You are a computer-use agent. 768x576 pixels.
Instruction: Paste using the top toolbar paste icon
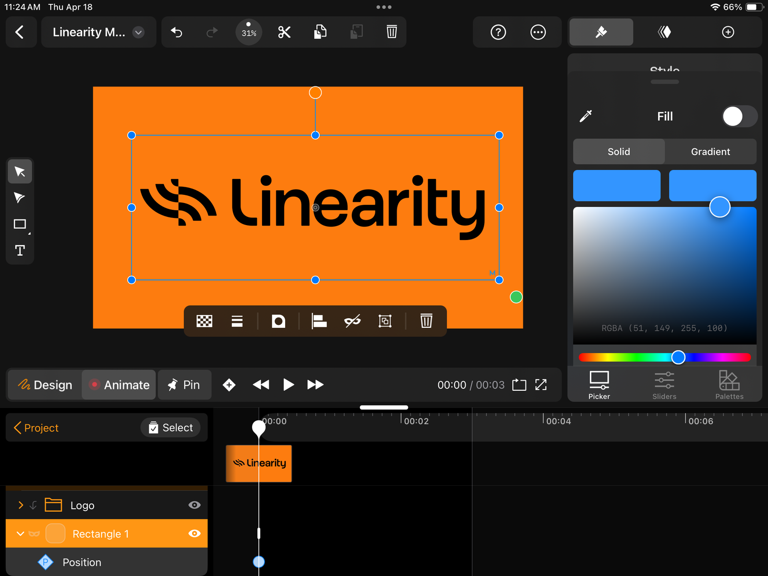[x=356, y=32]
